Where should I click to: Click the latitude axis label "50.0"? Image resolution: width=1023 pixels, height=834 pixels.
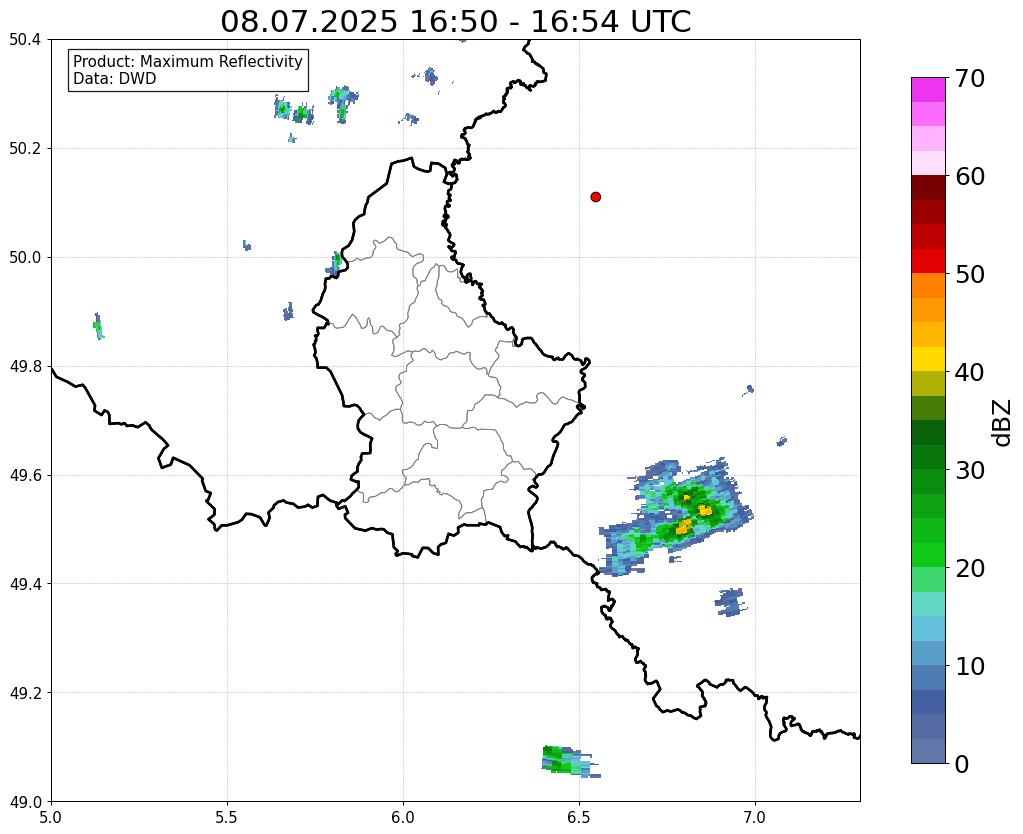25,258
